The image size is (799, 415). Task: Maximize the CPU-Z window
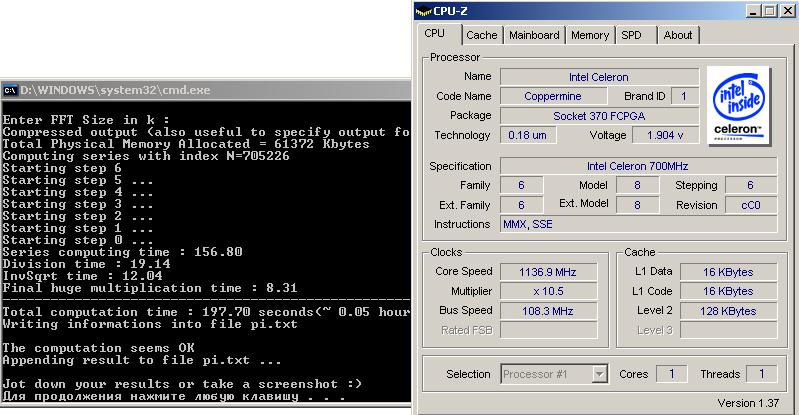[x=769, y=11]
